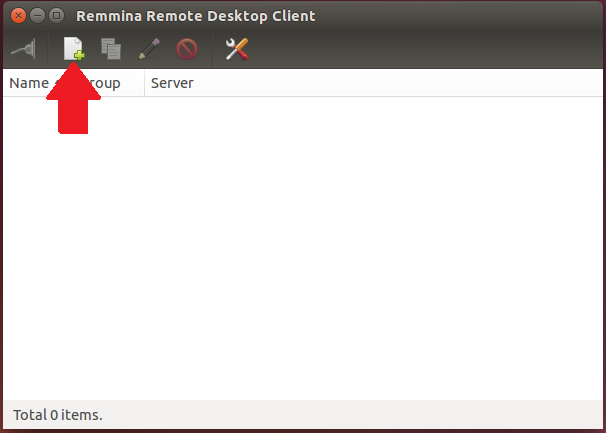Viewport: 606px width, 433px height.
Task: Minimize the Remmina window
Action: click(37, 16)
